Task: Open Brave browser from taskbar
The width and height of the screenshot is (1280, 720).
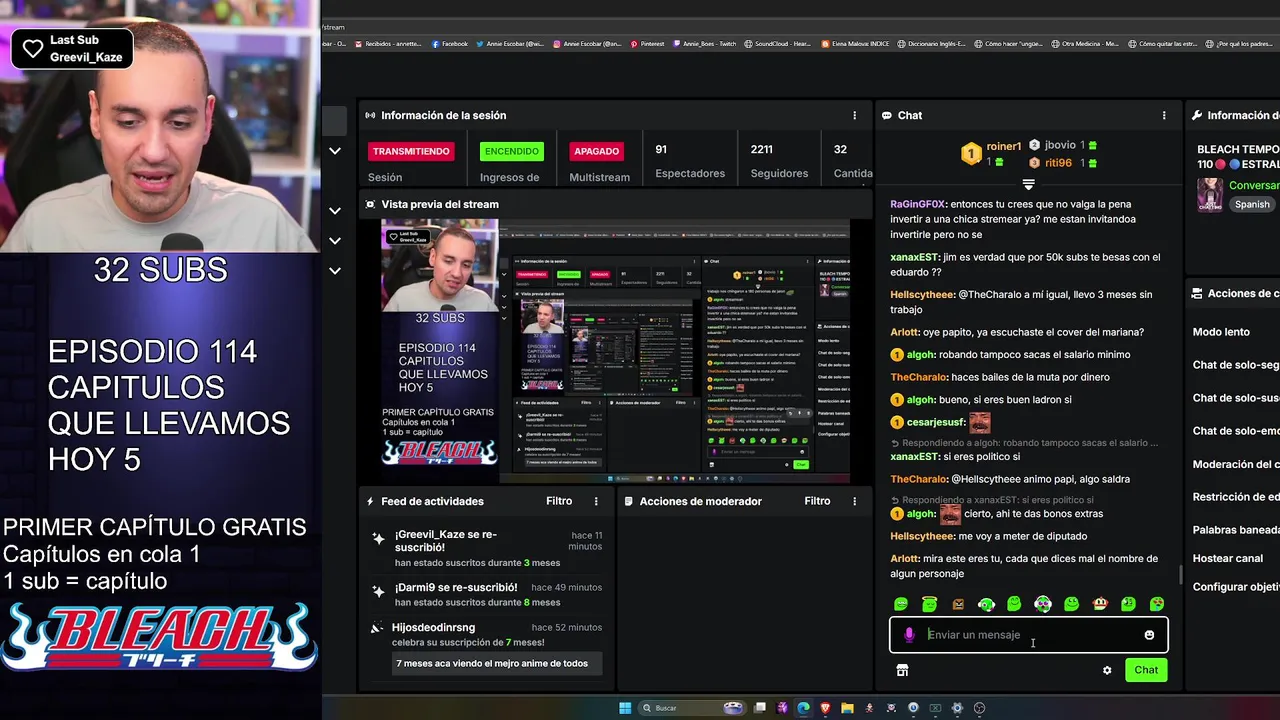Action: (x=825, y=708)
